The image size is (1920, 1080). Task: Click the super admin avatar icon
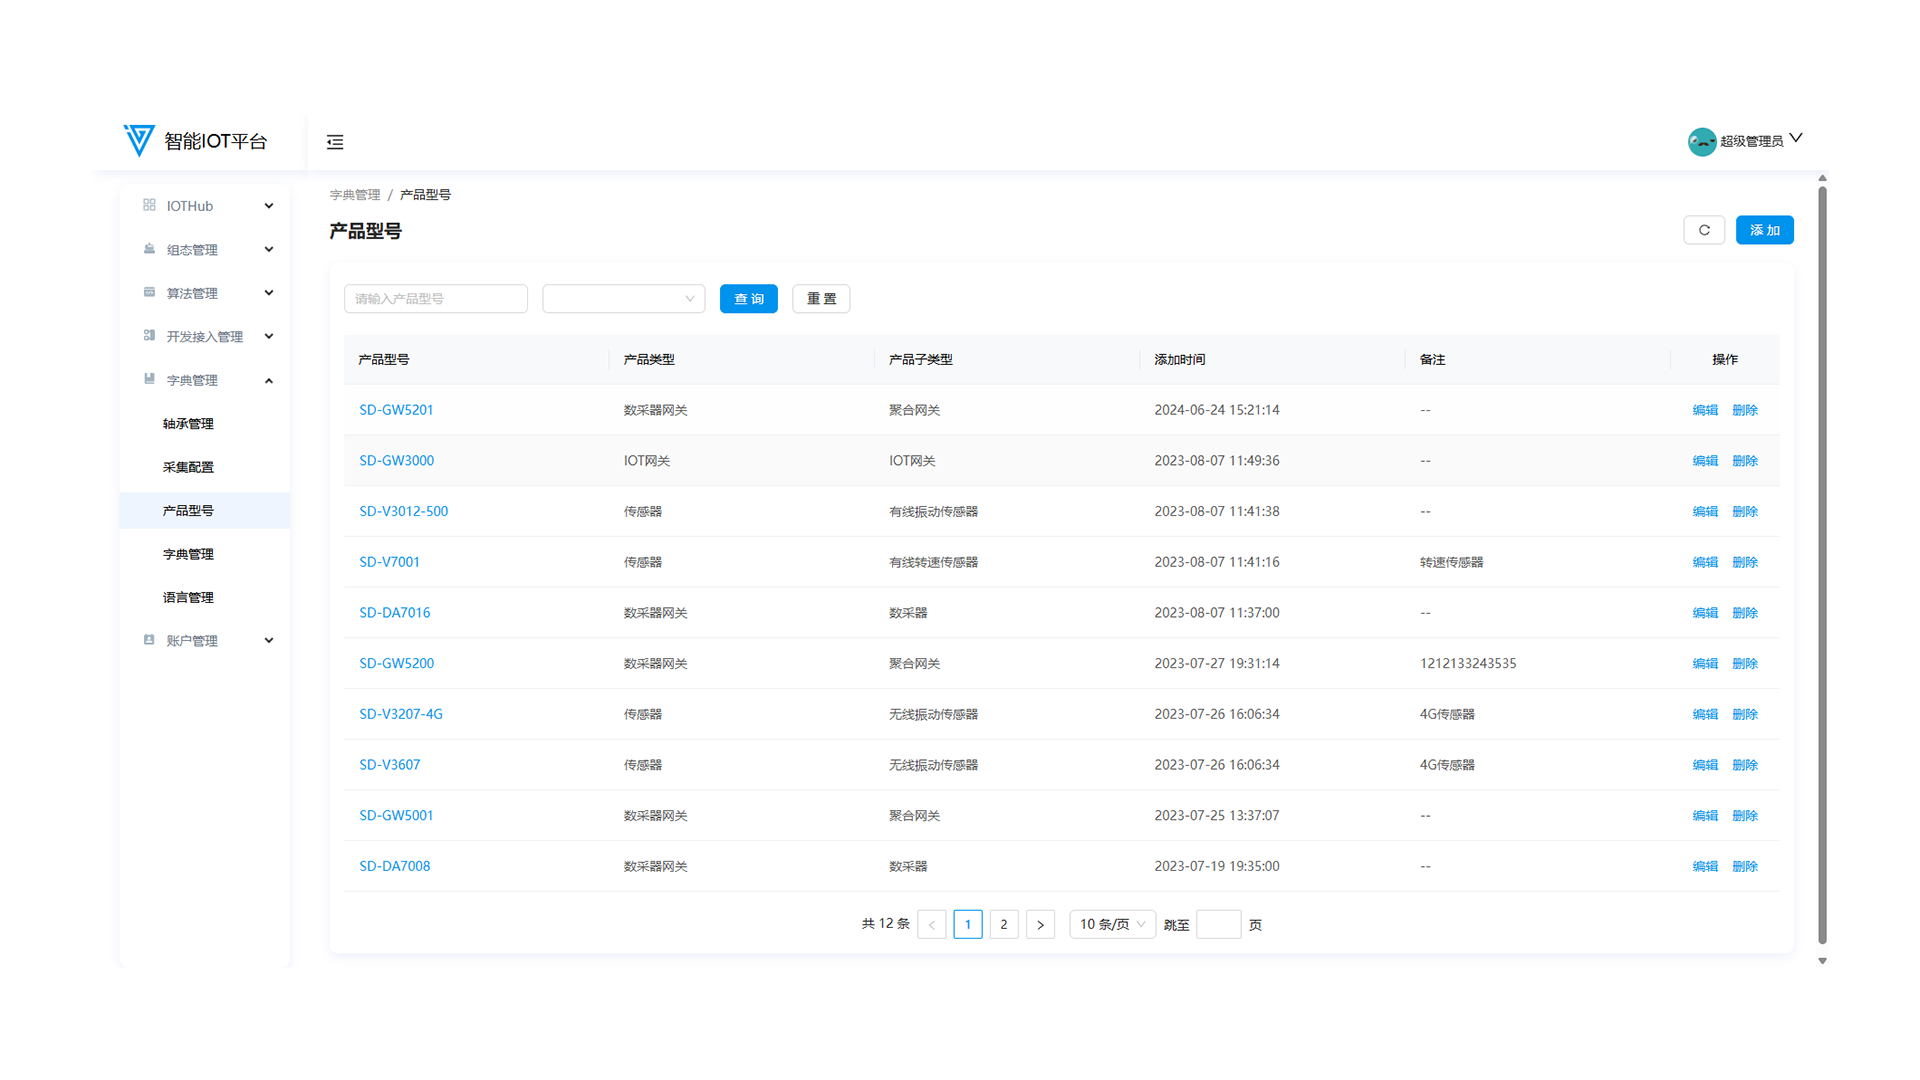(x=1701, y=142)
